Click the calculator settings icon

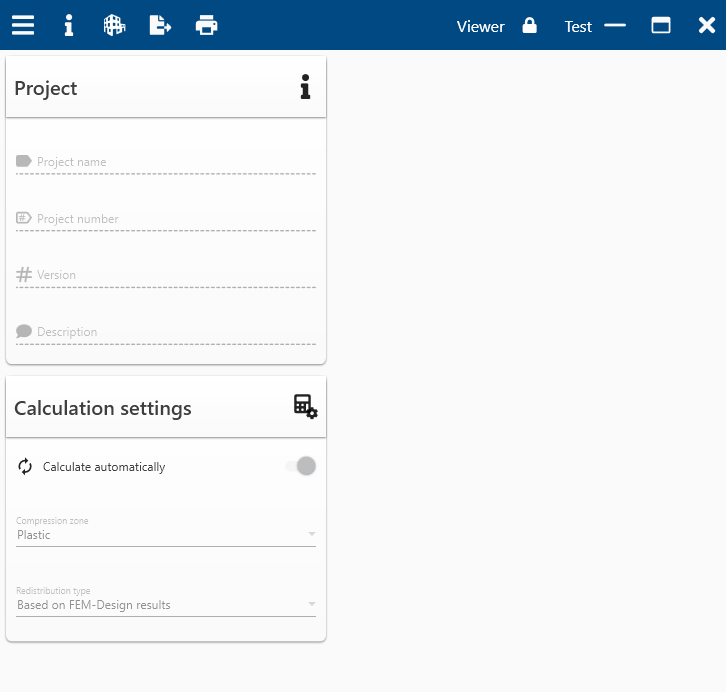306,407
